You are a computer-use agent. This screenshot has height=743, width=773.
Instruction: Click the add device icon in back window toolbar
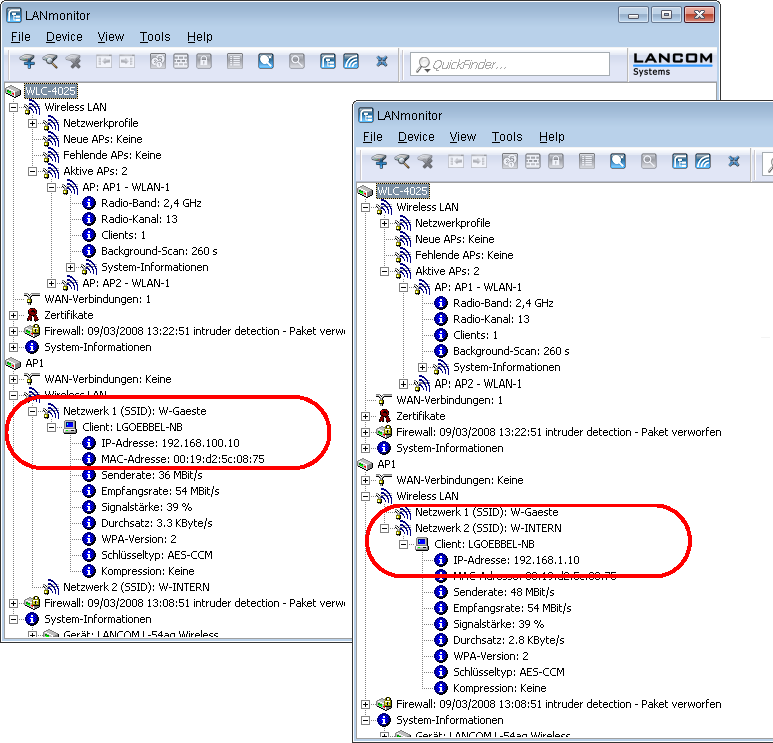pyautogui.click(x=27, y=62)
